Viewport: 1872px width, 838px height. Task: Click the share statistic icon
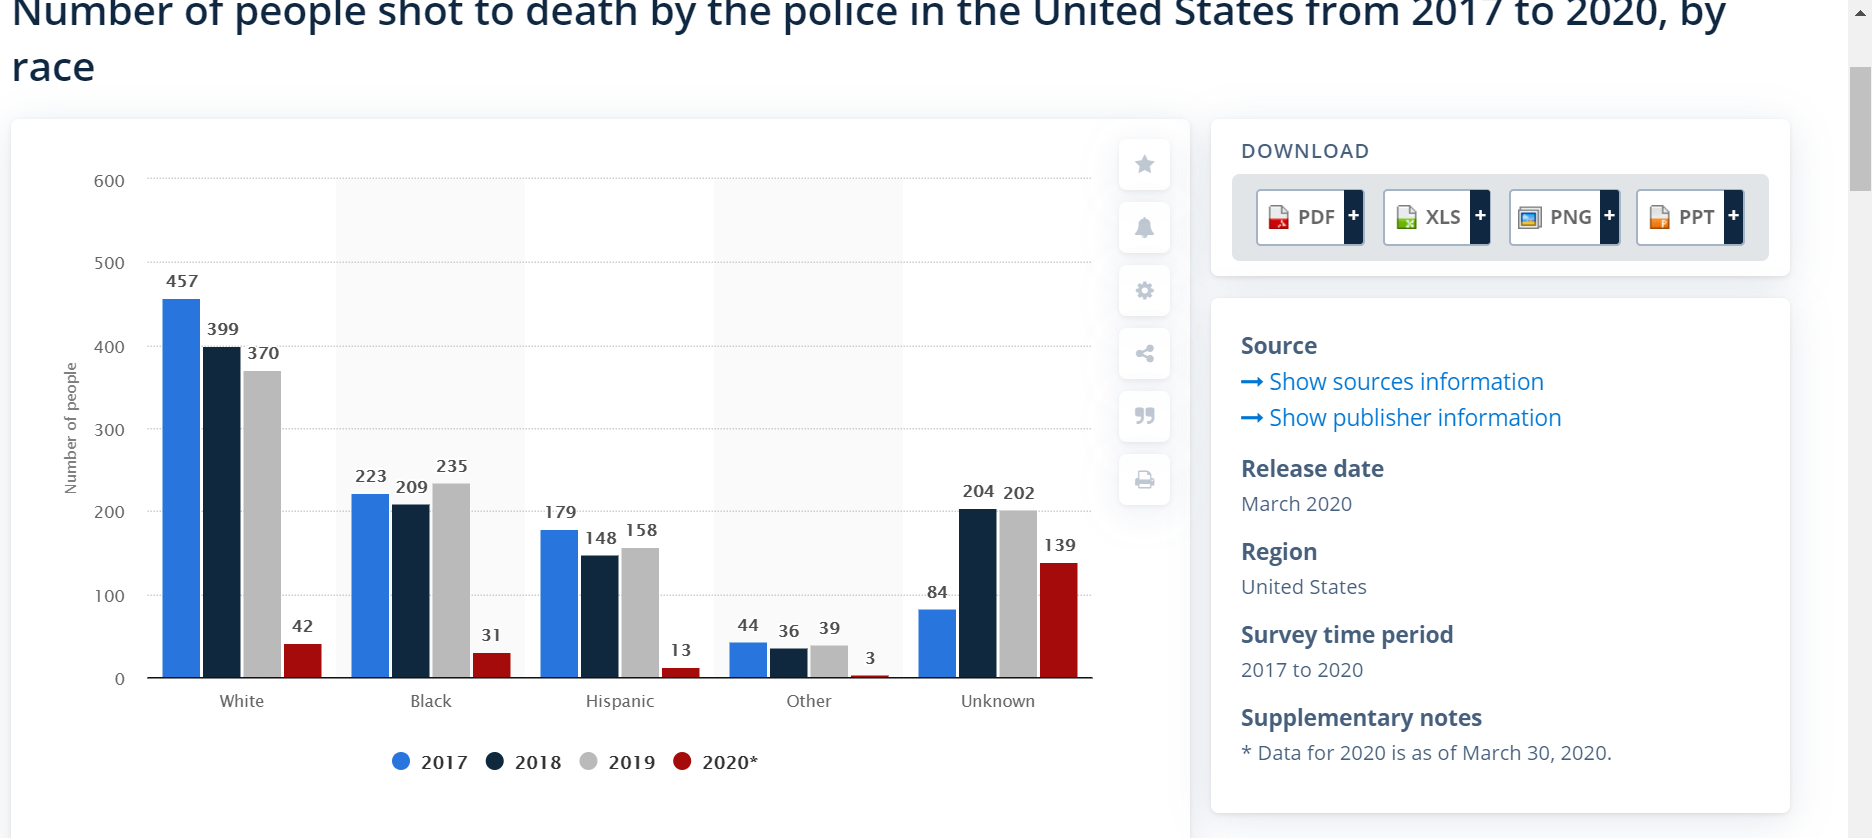click(1144, 353)
